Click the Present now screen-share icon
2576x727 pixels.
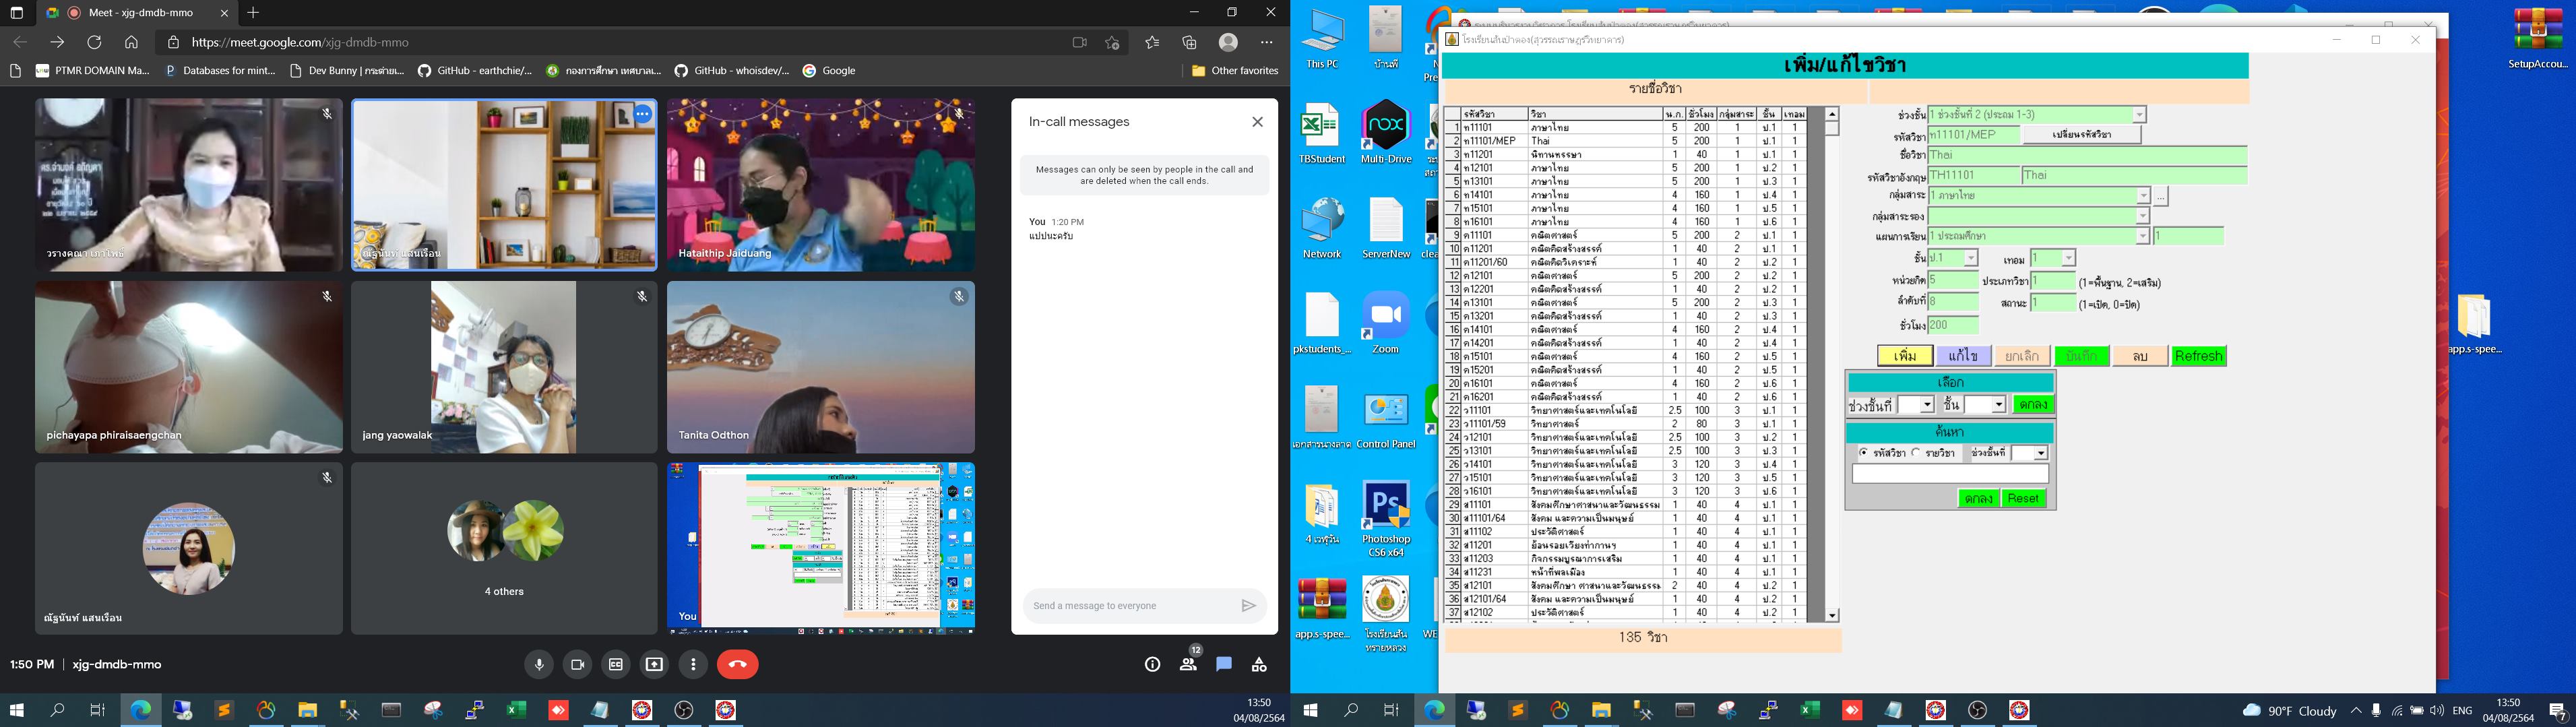(x=654, y=665)
